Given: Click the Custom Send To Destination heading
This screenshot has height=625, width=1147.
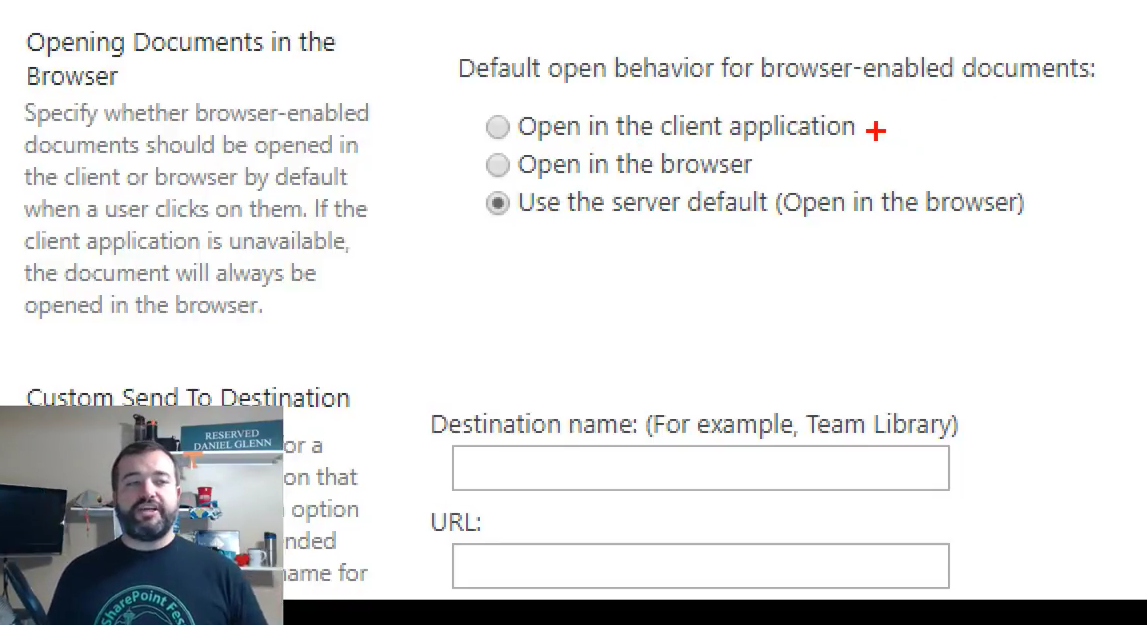Looking at the screenshot, I should point(188,397).
